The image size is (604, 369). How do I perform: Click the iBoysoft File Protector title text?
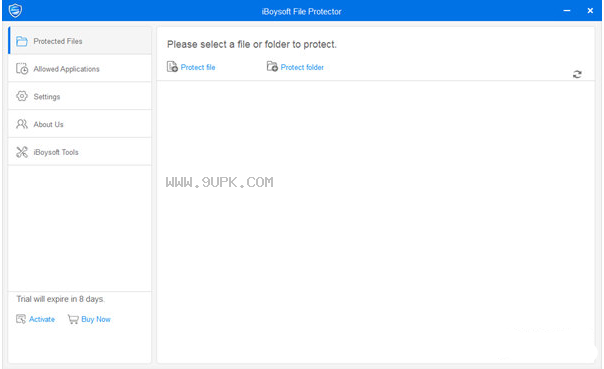click(x=302, y=12)
